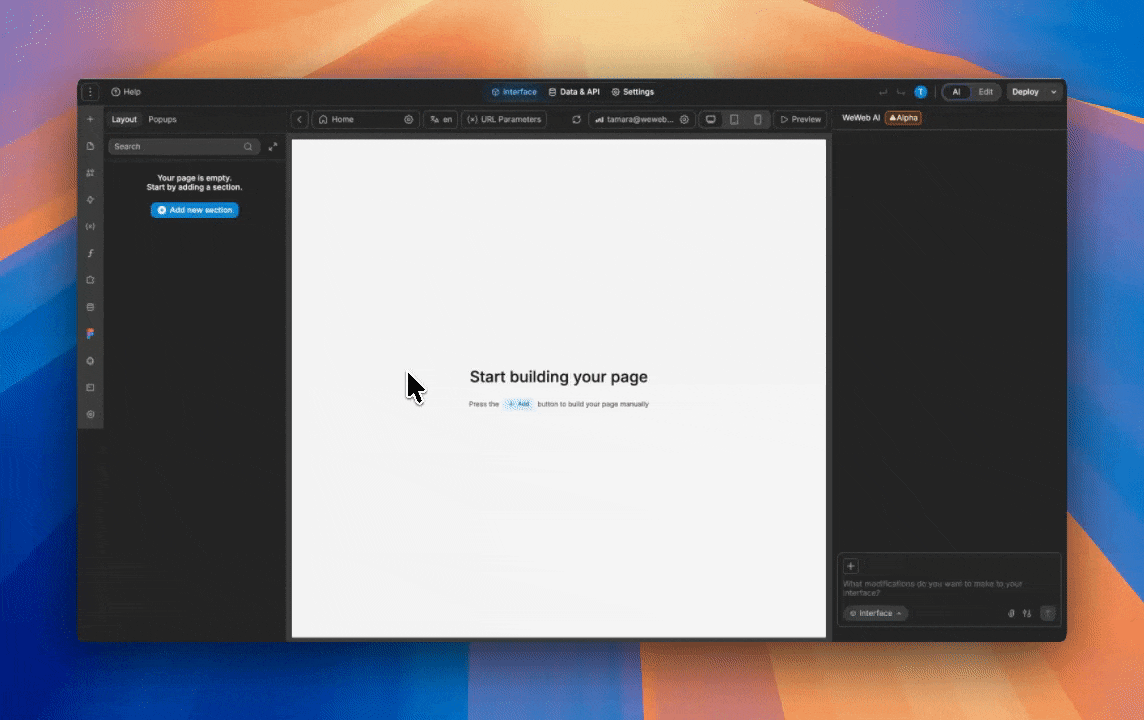Open the Interface scope dropdown in chat
Viewport: 1144px width, 720px height.
(x=876, y=613)
